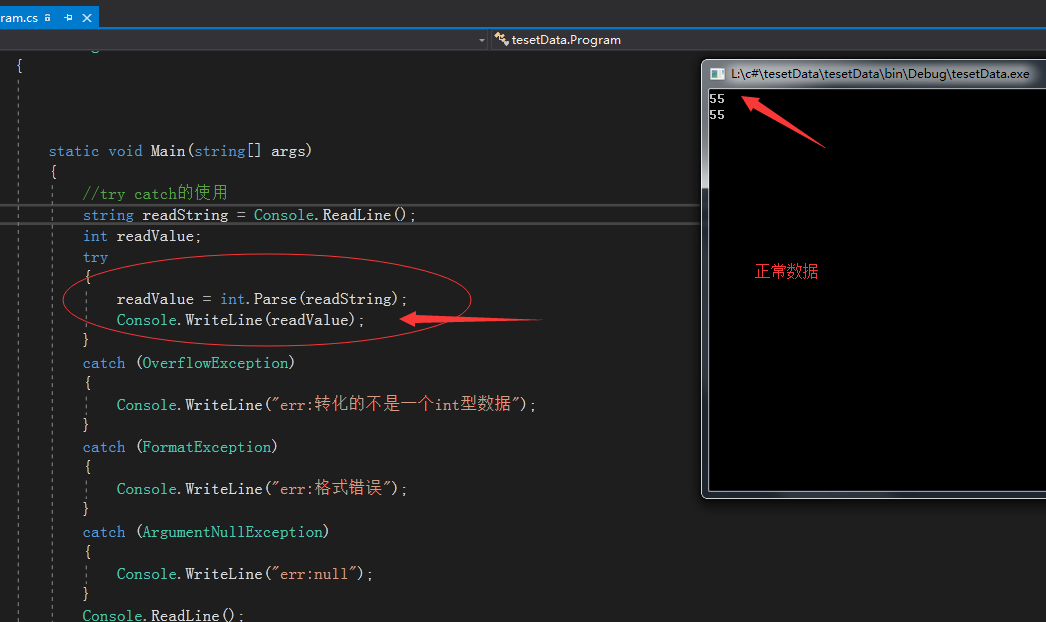
Task: Click catch (ArgumentNullException) line
Action: [206, 532]
